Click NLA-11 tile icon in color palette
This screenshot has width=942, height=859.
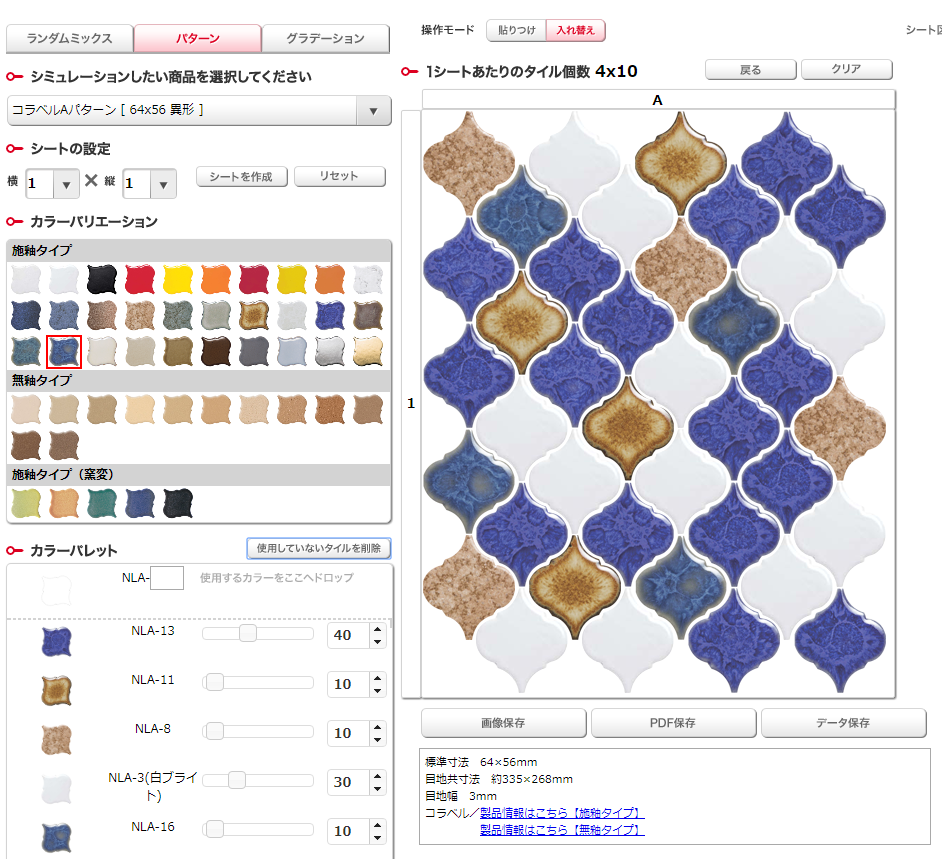[x=56, y=690]
